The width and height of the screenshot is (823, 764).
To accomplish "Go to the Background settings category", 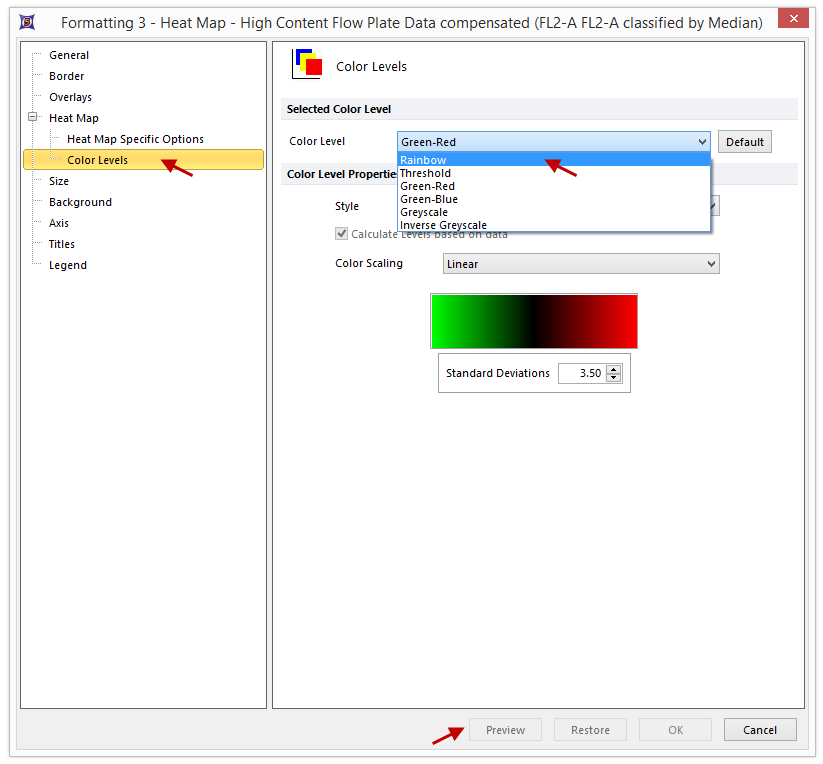I will (80, 202).
